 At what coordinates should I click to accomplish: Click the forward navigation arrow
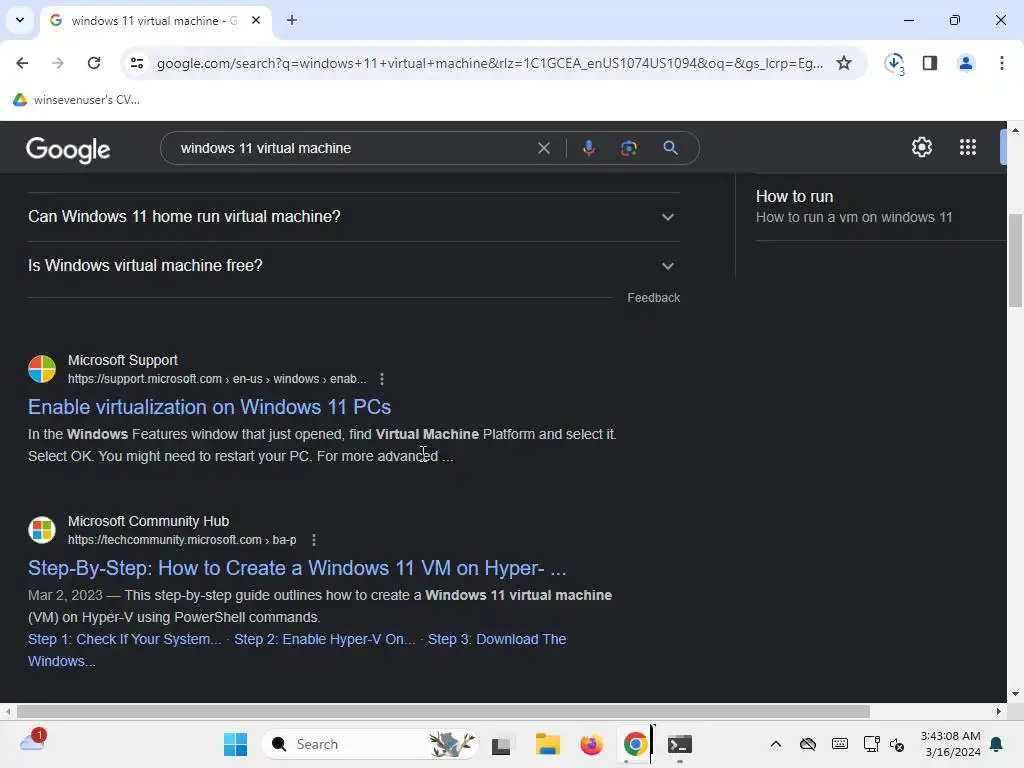[x=58, y=63]
